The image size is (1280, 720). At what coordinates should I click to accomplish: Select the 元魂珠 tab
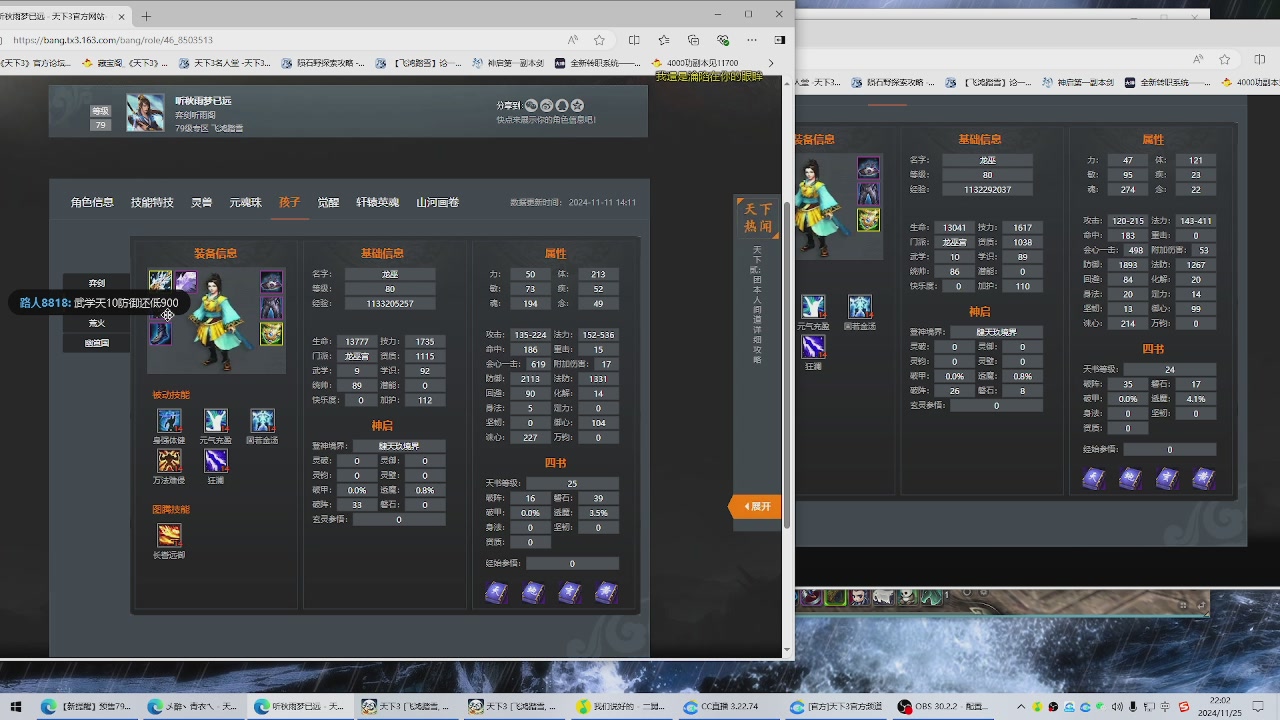245,202
